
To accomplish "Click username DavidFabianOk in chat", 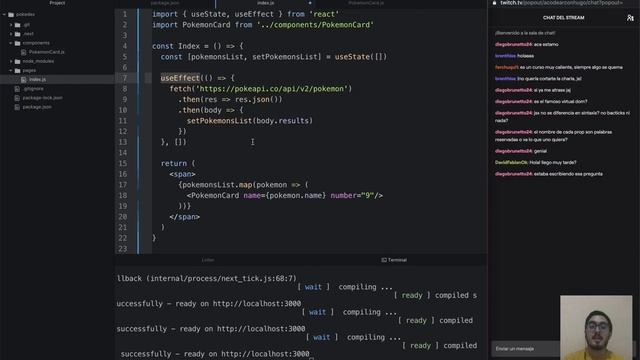I will [511, 162].
